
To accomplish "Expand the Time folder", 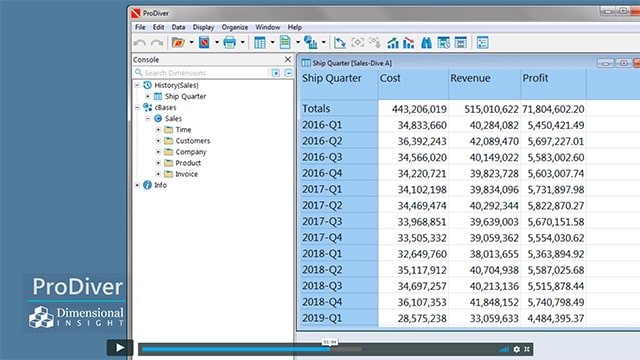I will (158, 129).
